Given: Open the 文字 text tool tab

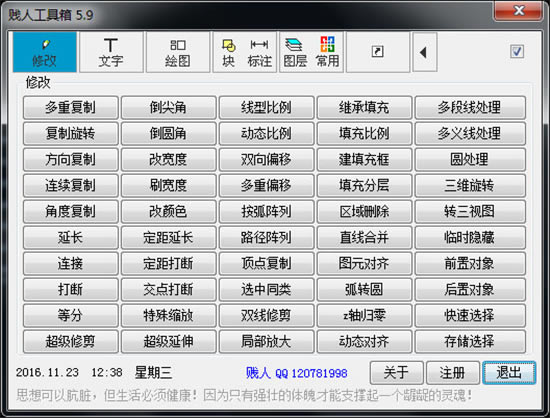Looking at the screenshot, I should [x=111, y=52].
